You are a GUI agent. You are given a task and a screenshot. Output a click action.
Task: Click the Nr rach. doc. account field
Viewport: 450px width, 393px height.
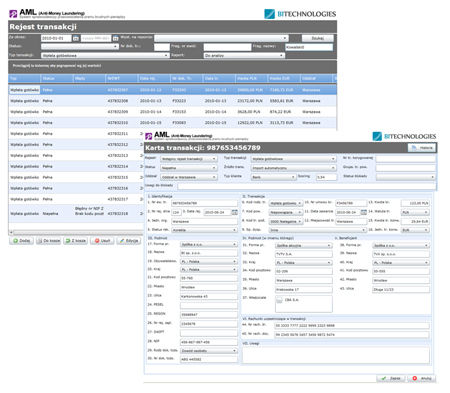[x=352, y=334]
